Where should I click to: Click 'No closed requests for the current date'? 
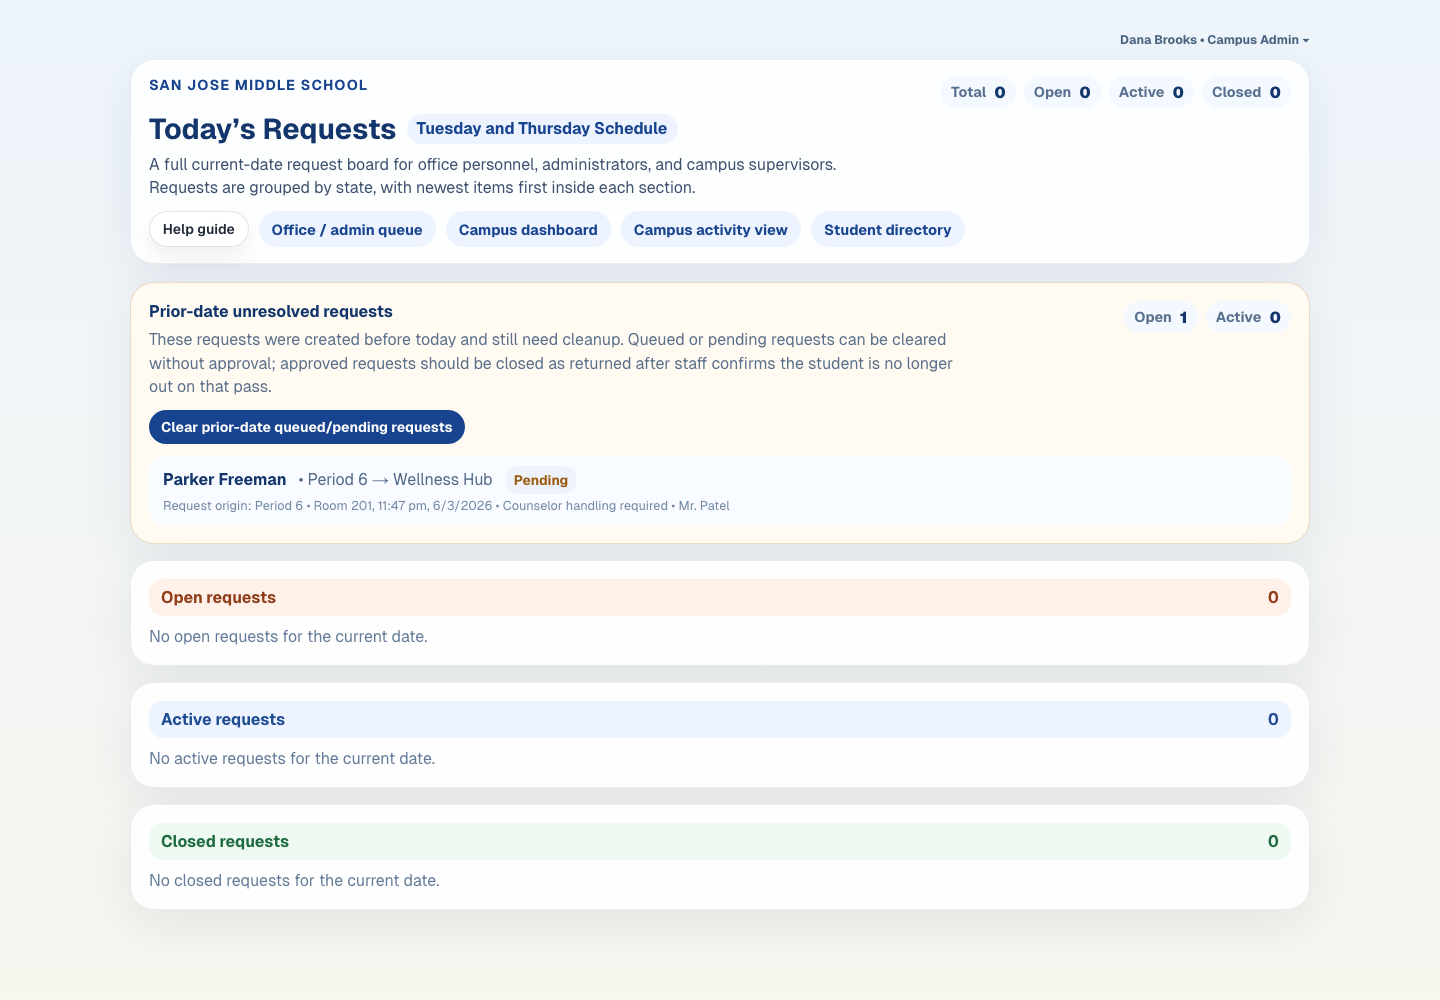[294, 880]
